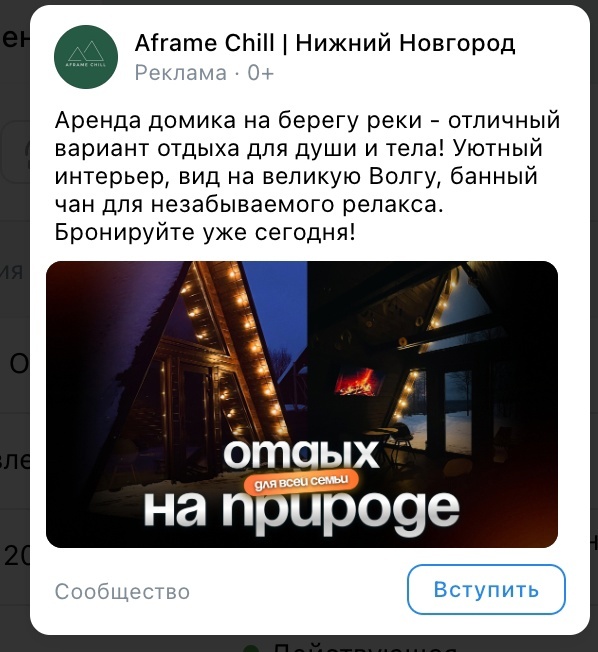Click the green status dot near Действующая
The image size is (598, 652).
tap(251, 649)
